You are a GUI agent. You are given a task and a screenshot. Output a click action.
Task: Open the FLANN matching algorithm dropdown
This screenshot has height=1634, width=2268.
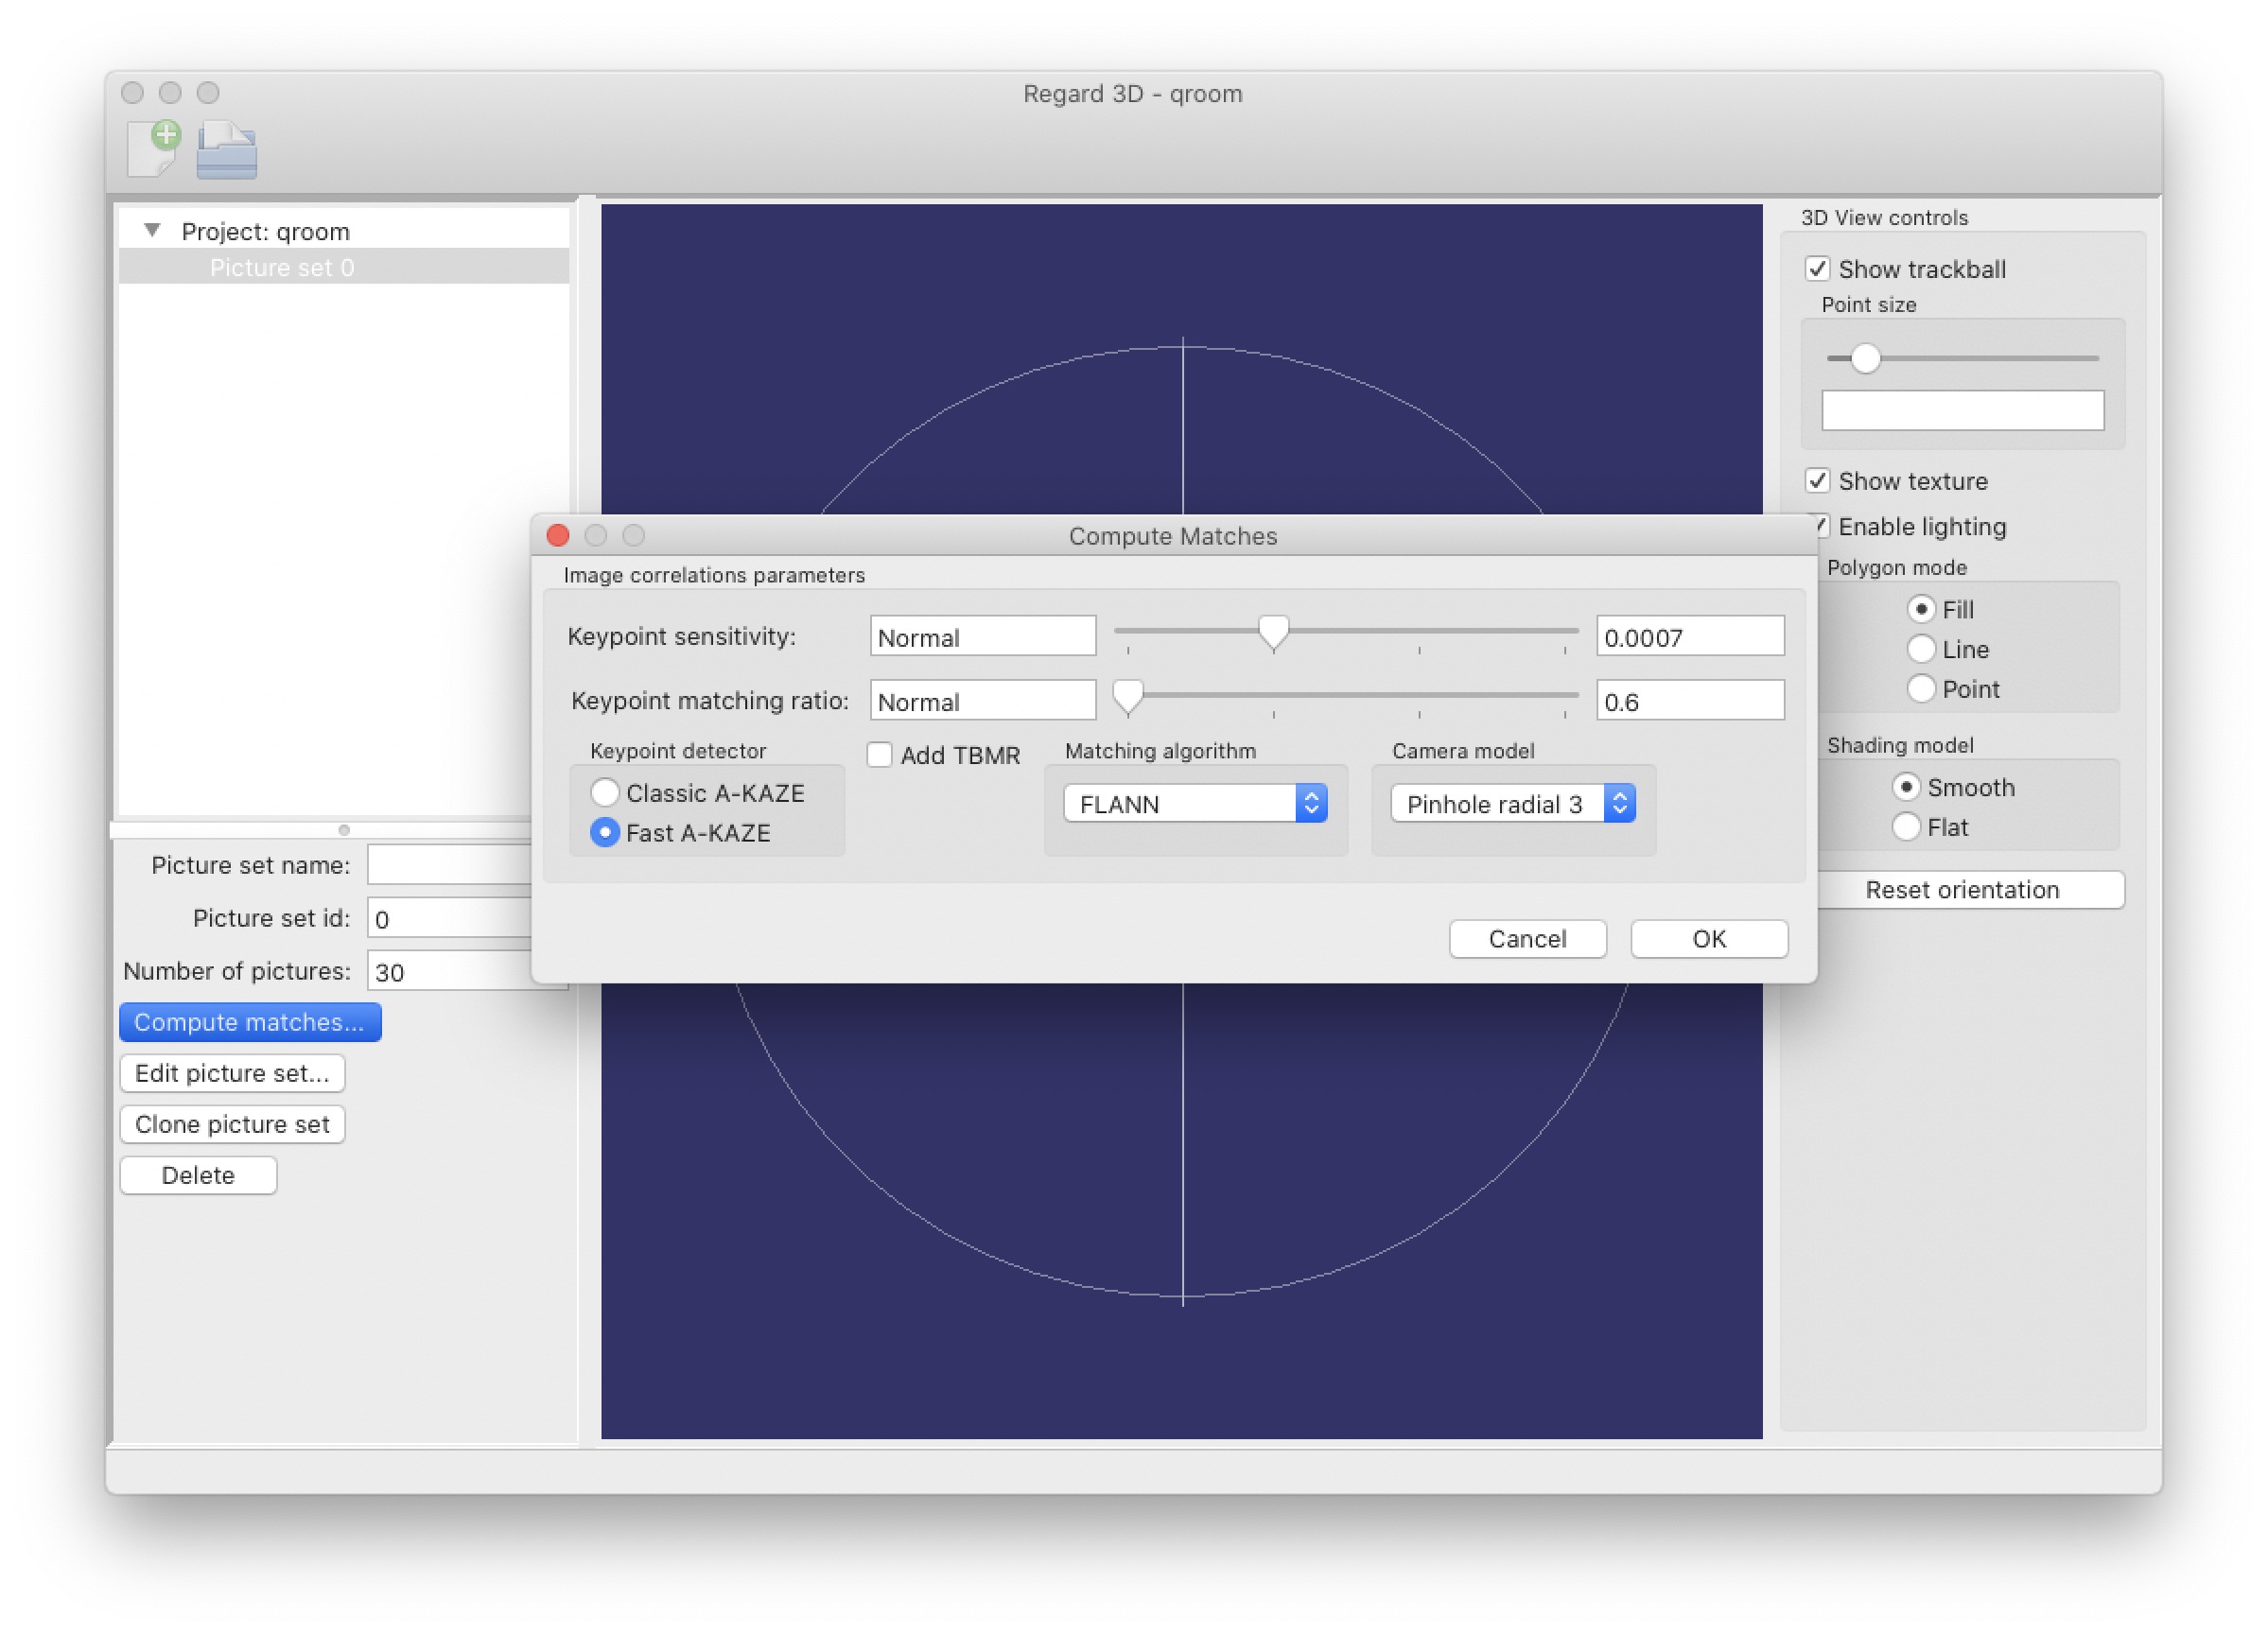(x=1195, y=804)
